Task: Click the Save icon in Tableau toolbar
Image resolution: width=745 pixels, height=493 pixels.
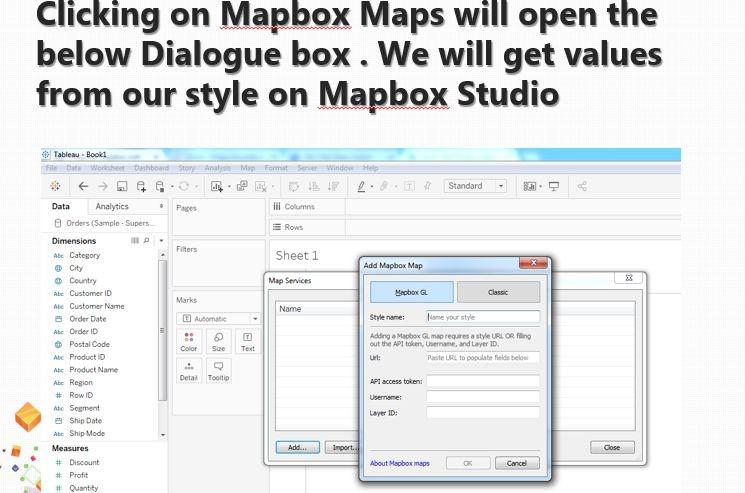Action: click(x=122, y=186)
